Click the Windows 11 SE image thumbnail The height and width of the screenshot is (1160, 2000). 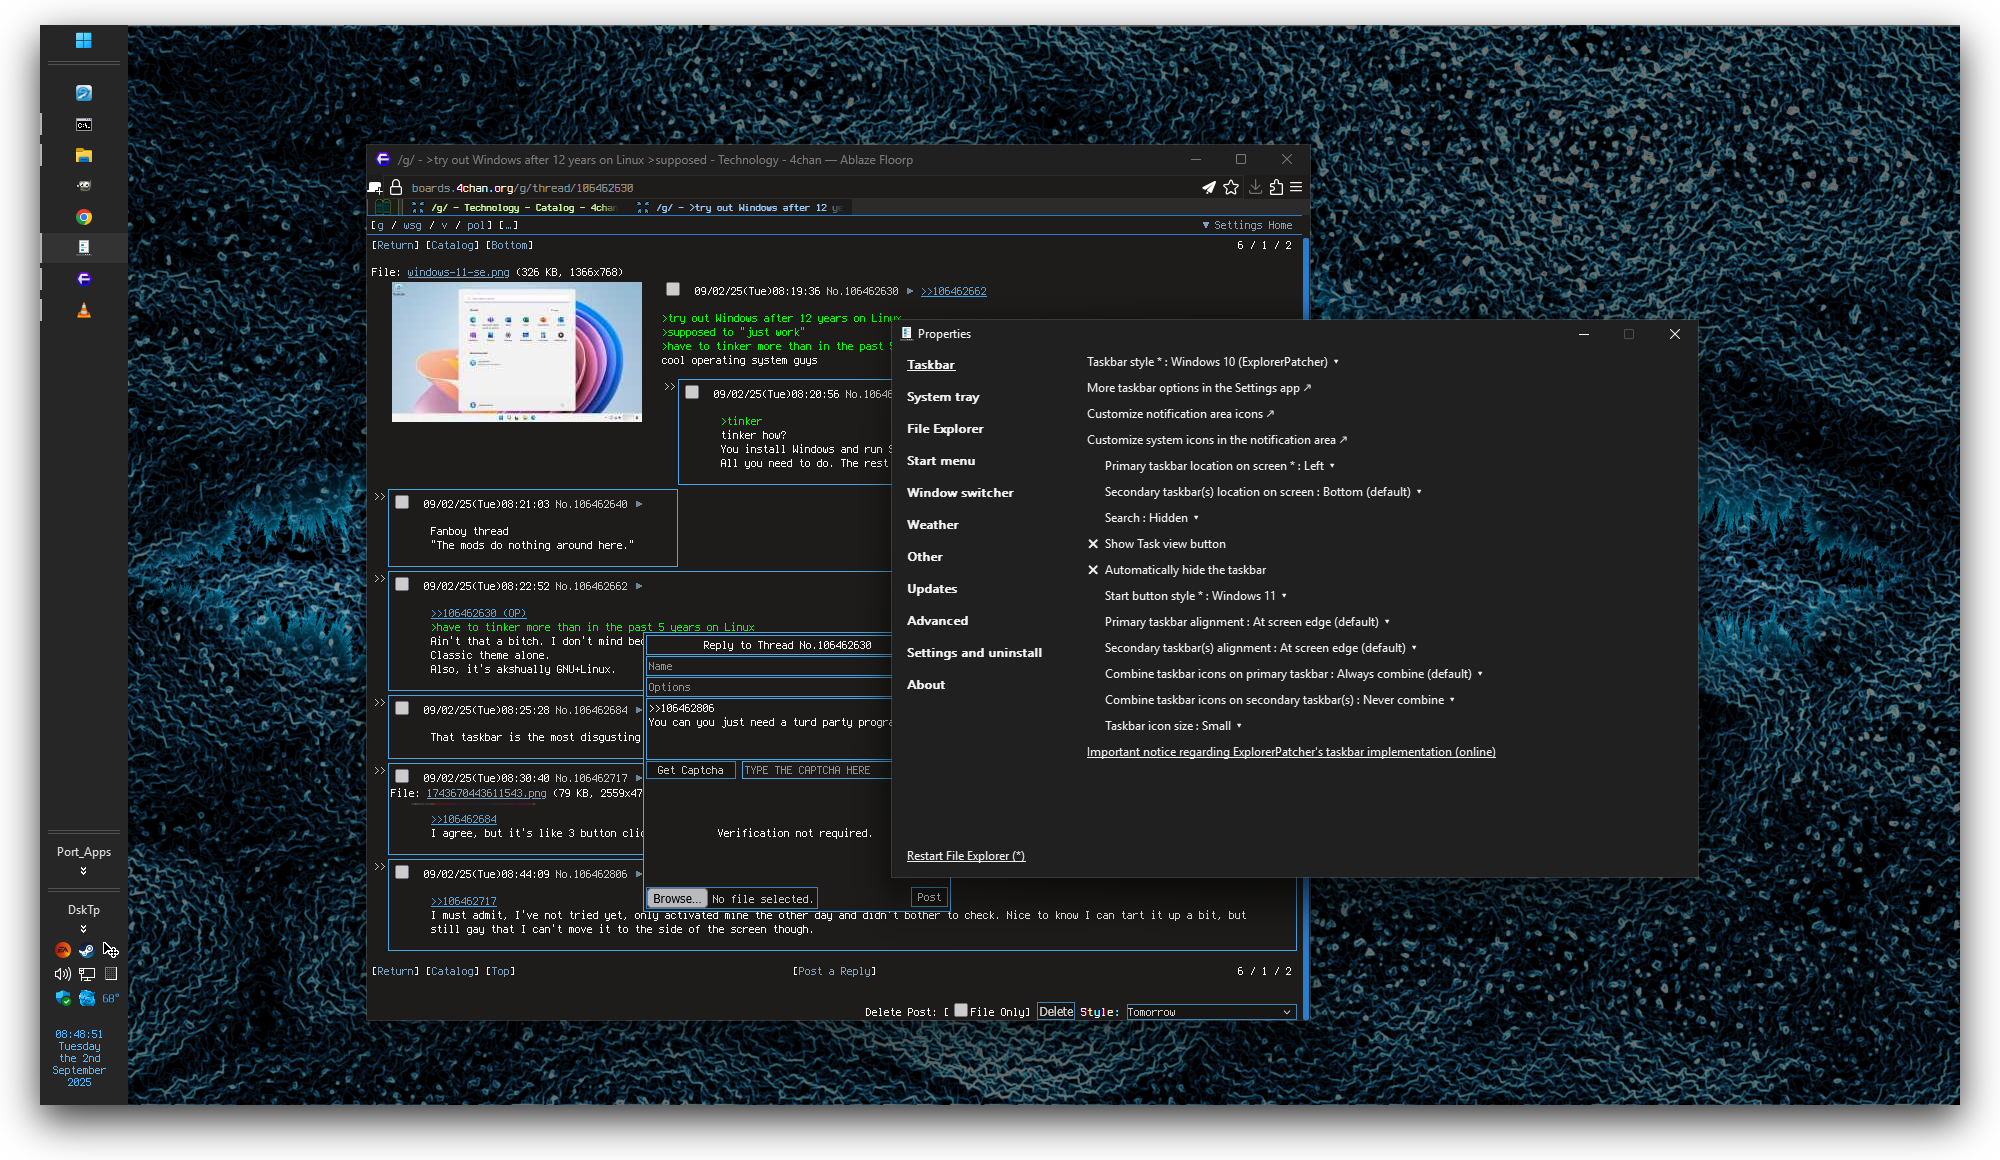(517, 352)
